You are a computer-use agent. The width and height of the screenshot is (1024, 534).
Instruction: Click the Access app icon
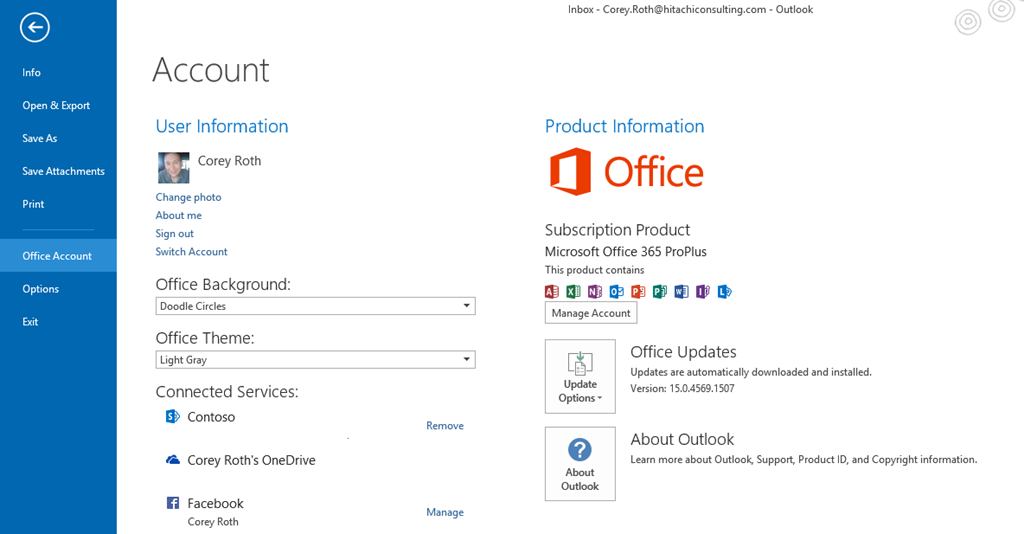[x=552, y=292]
